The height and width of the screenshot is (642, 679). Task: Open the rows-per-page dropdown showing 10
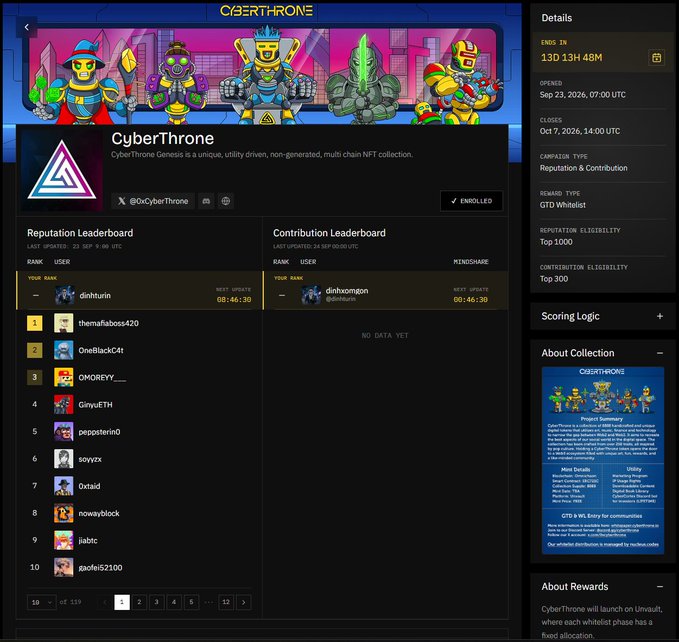42,602
